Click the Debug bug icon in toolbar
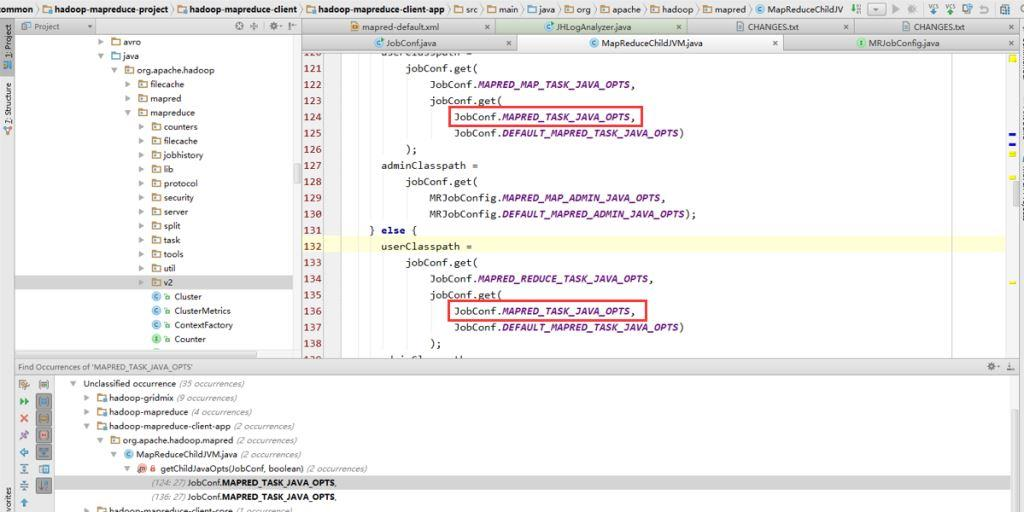 click(x=912, y=9)
